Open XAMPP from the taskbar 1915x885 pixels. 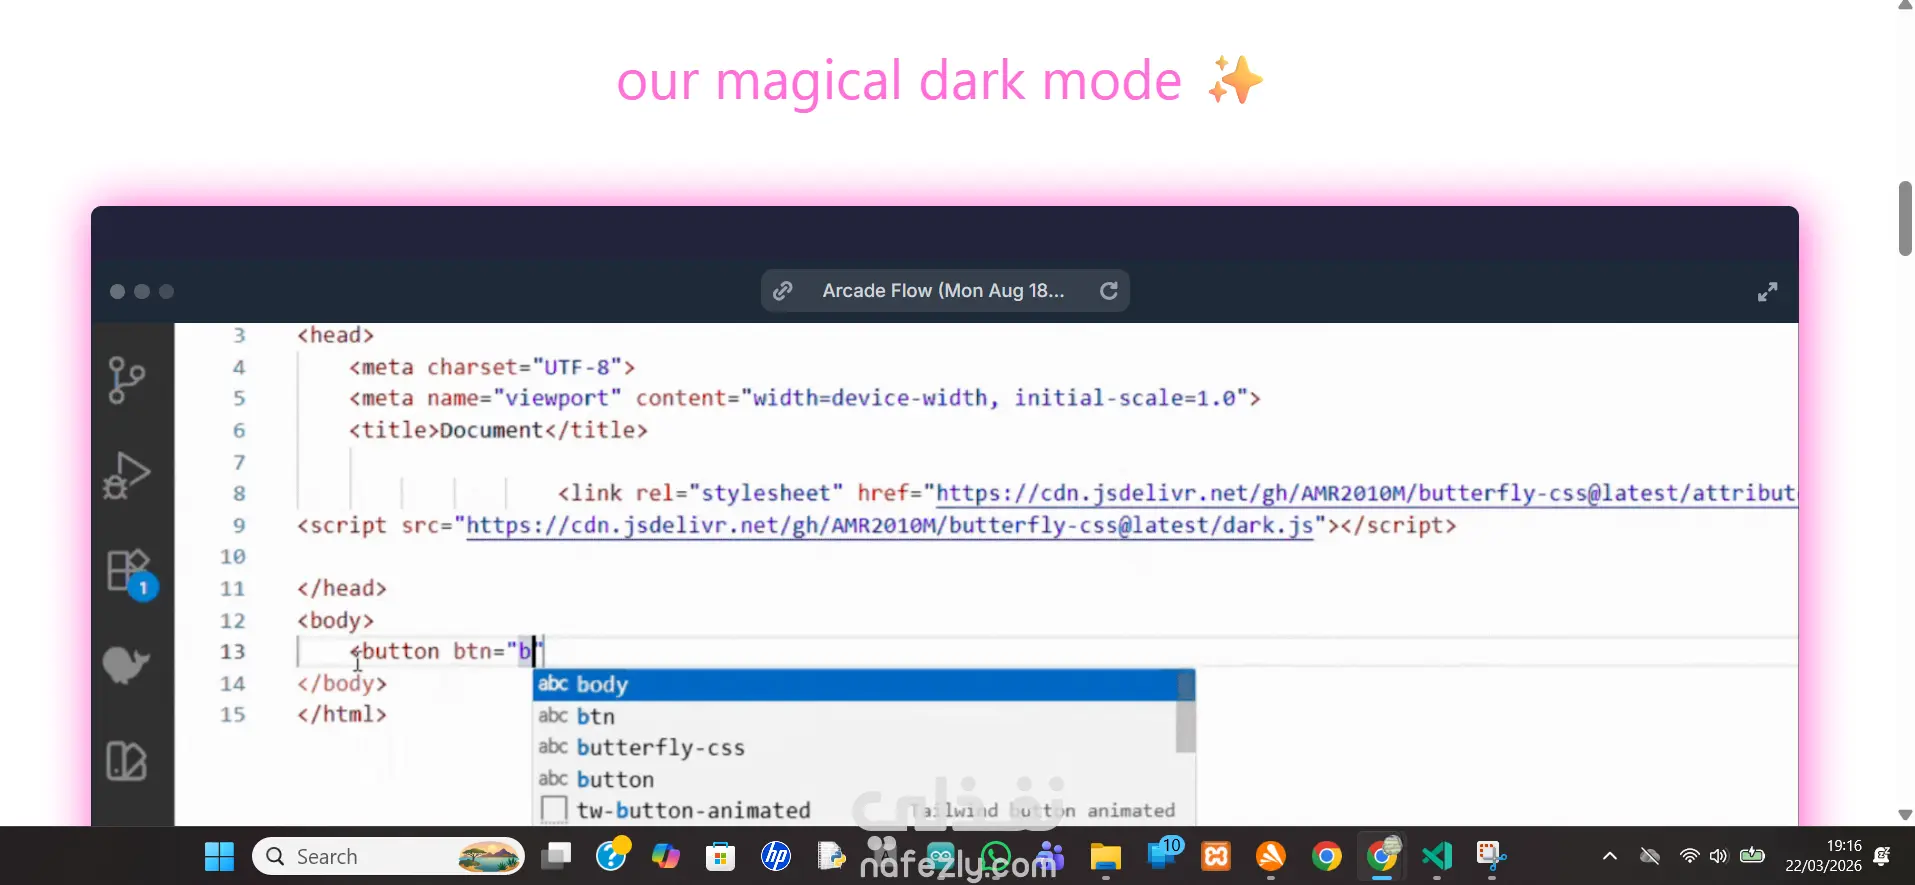(x=1216, y=857)
